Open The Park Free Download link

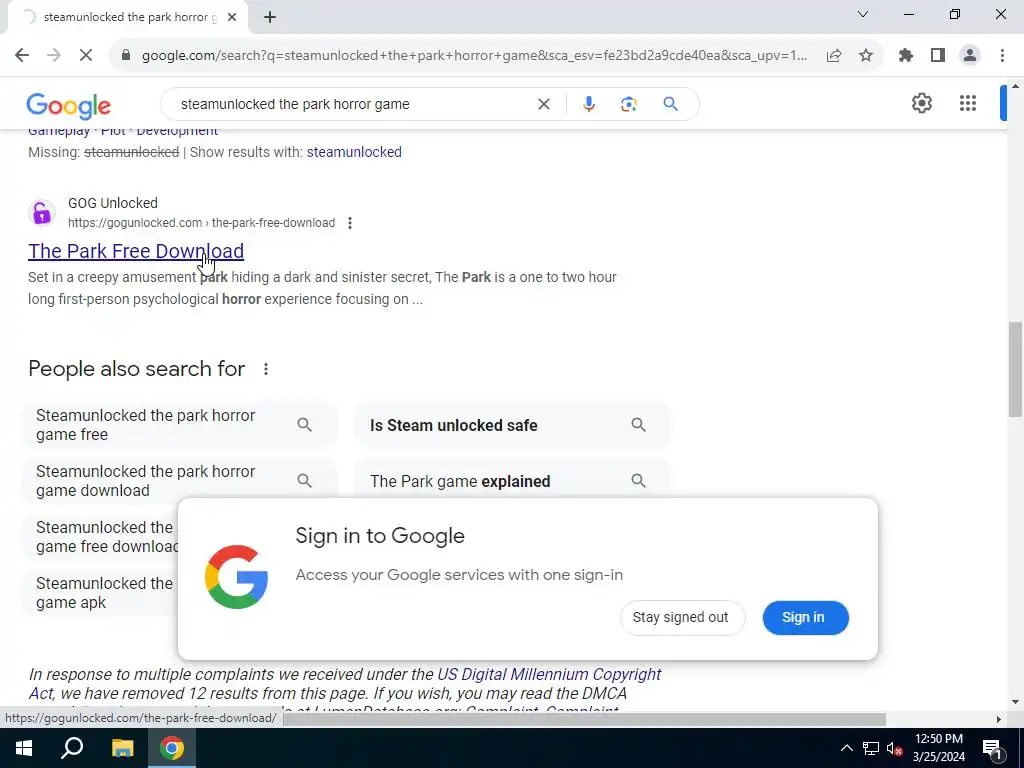pos(136,251)
